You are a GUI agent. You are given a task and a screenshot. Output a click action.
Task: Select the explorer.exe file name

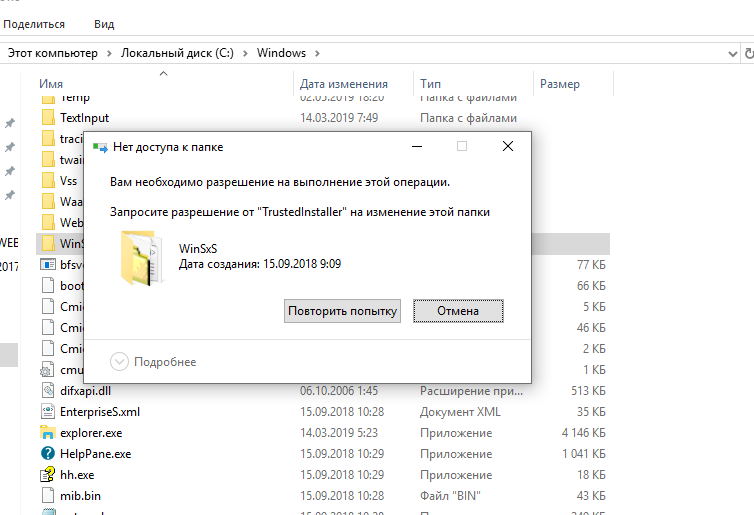tap(91, 433)
